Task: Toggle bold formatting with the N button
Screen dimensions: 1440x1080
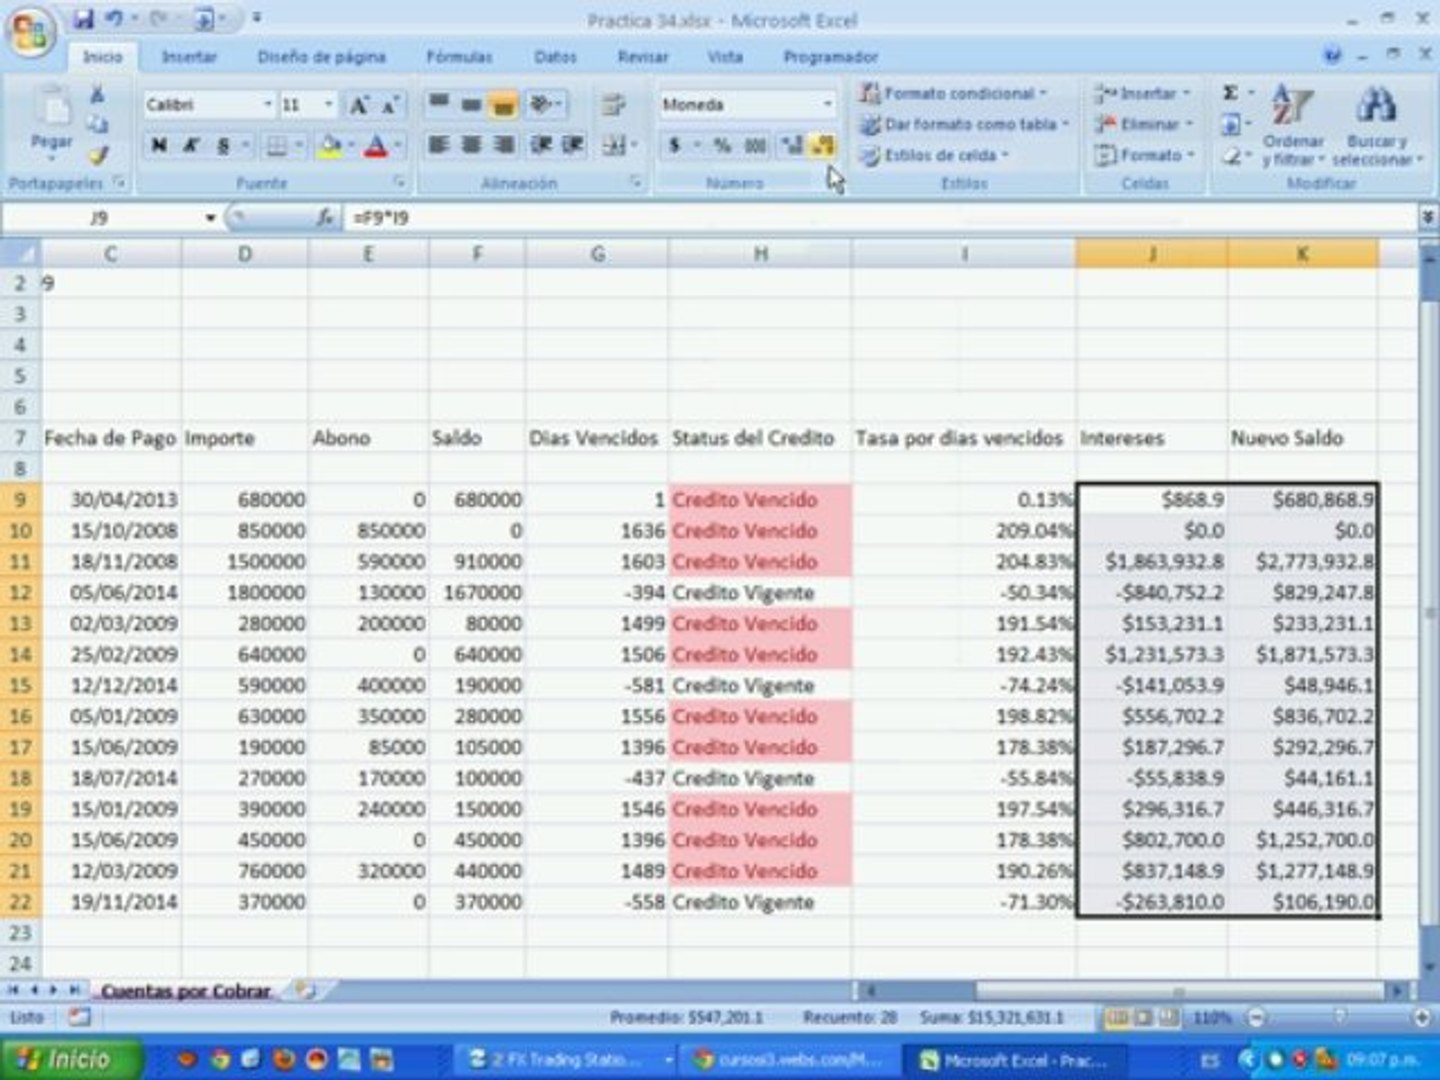Action: (159, 146)
